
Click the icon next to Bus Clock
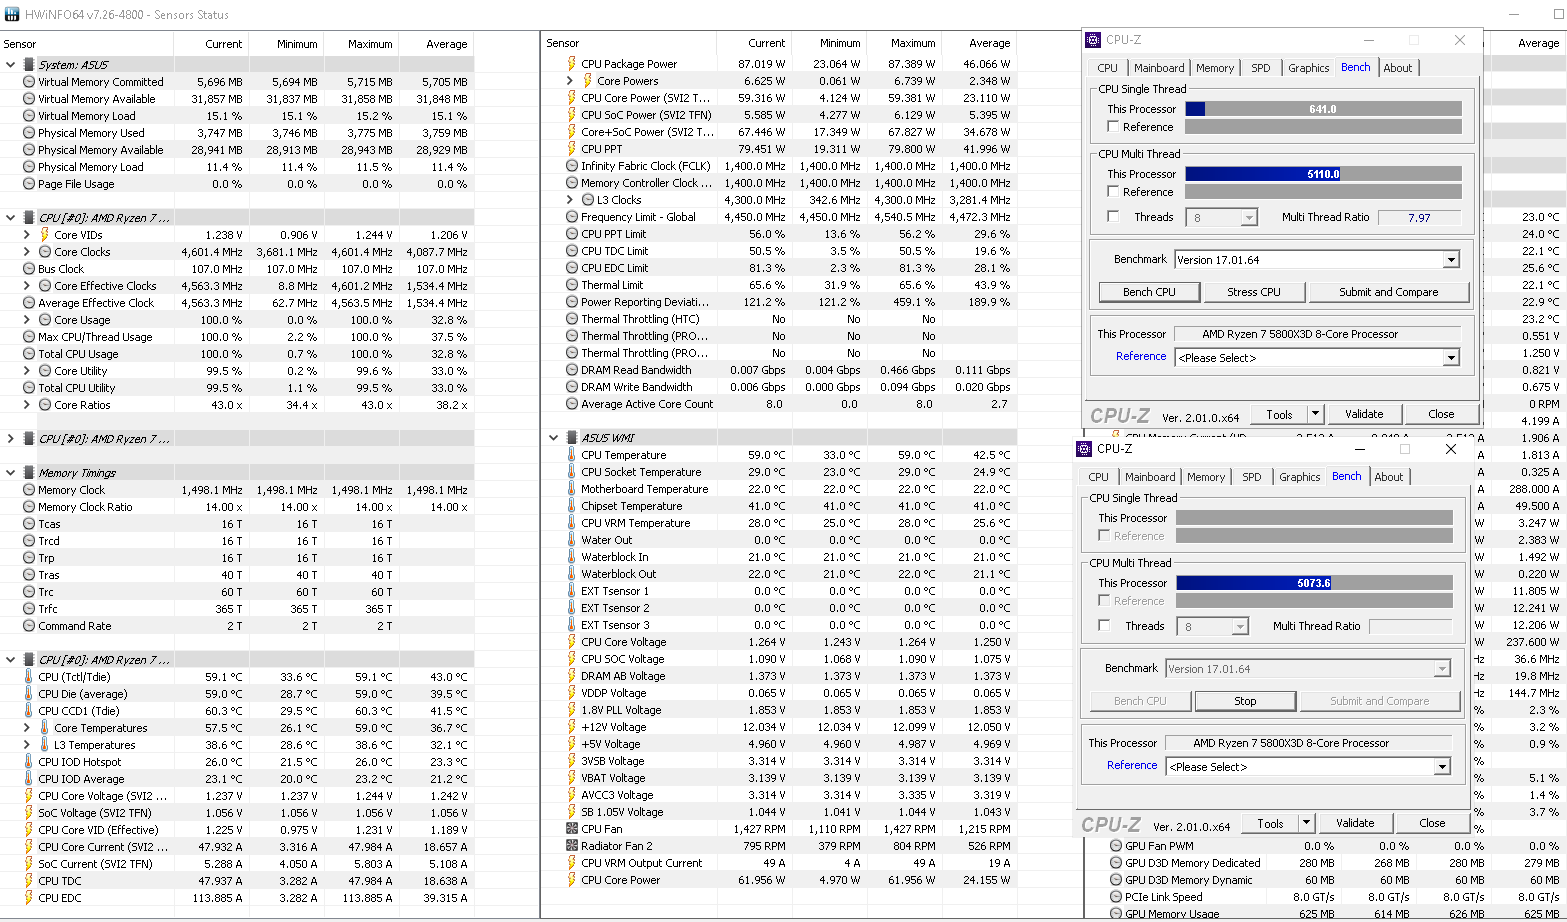point(29,269)
